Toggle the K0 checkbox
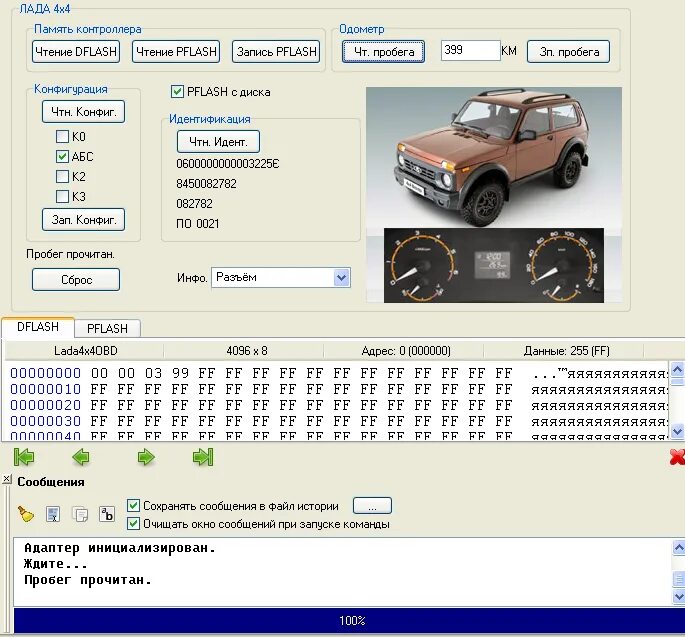The width and height of the screenshot is (685, 637). (62, 137)
